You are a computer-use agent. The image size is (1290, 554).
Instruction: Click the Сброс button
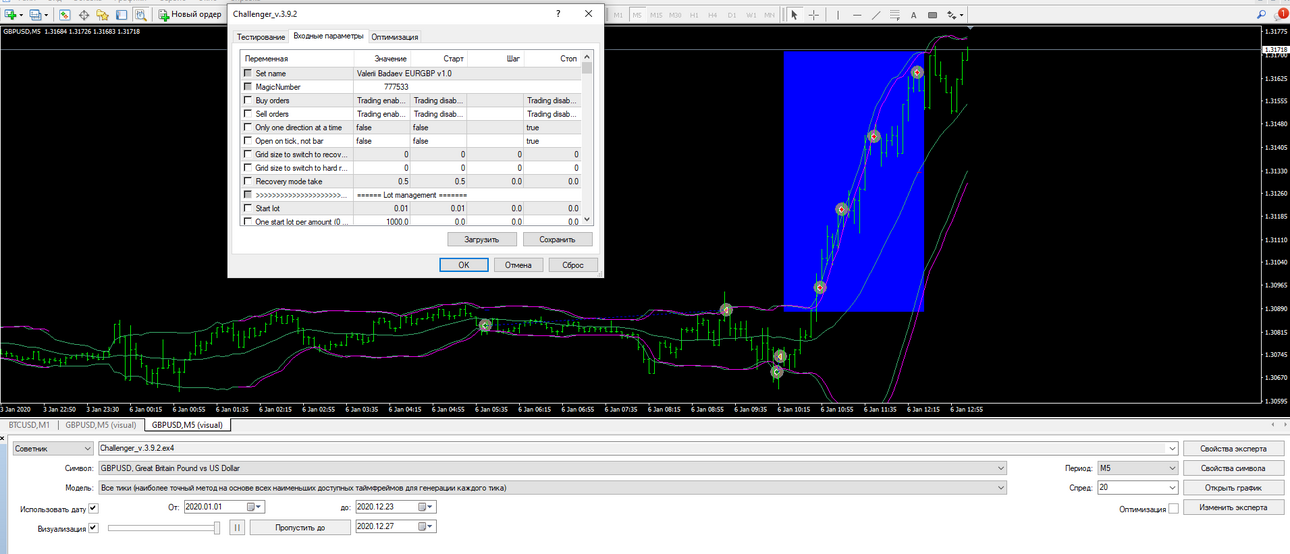tap(573, 265)
